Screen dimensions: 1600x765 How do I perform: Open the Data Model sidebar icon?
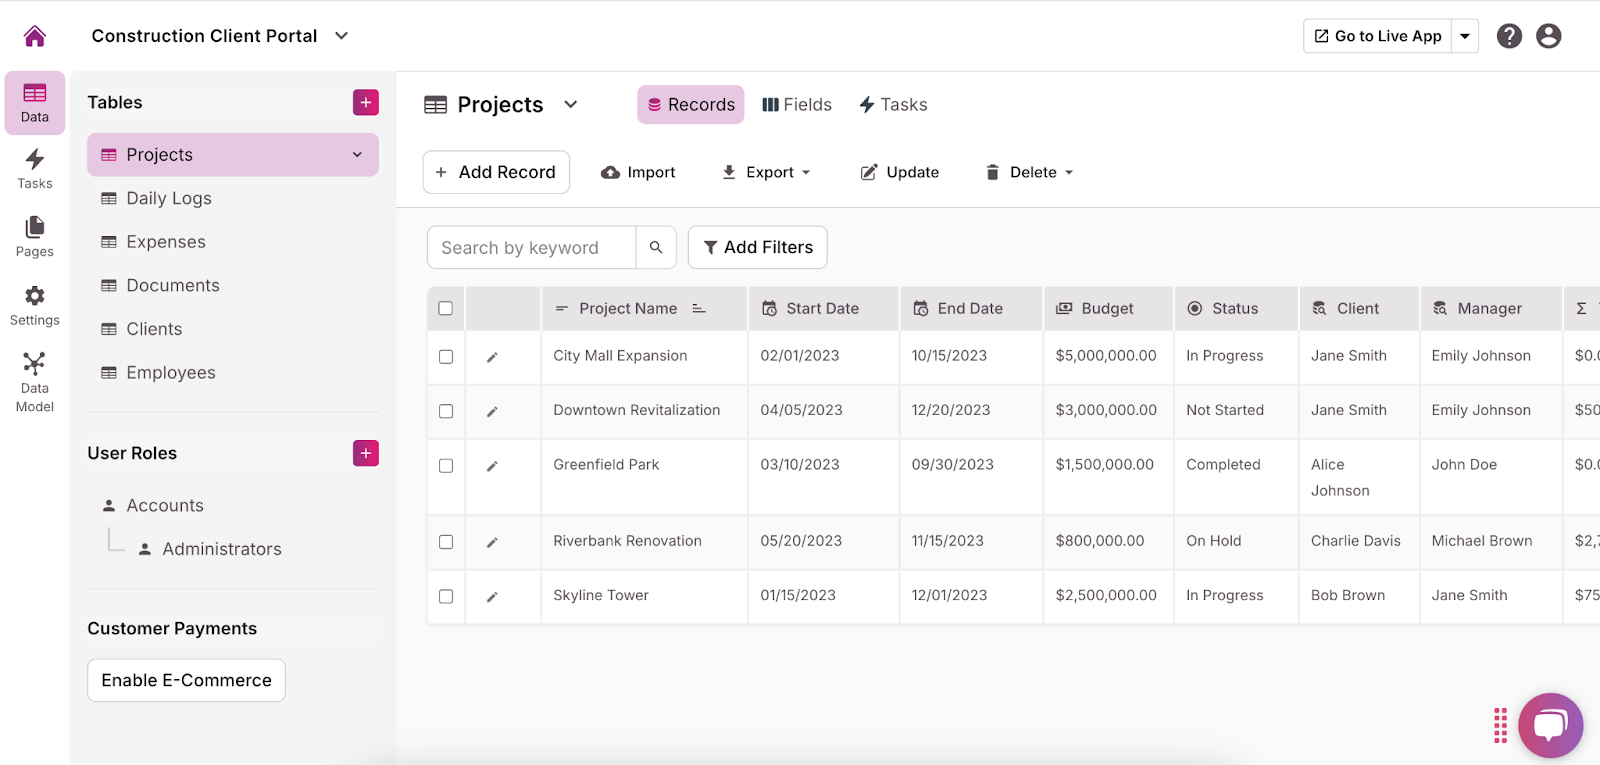coord(35,382)
